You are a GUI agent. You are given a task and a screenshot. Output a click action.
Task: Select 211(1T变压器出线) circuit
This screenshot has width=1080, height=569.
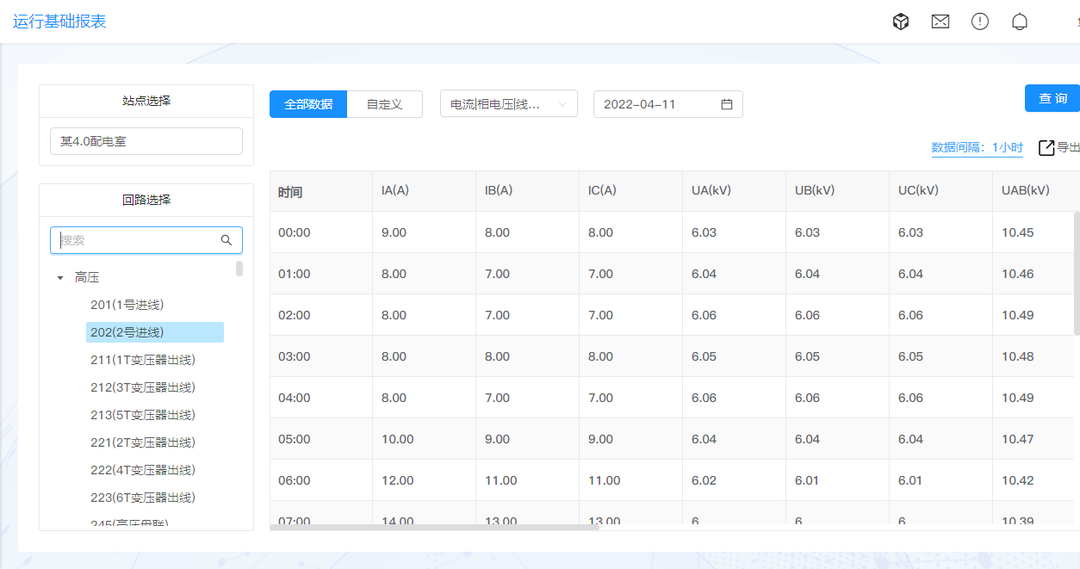(142, 360)
